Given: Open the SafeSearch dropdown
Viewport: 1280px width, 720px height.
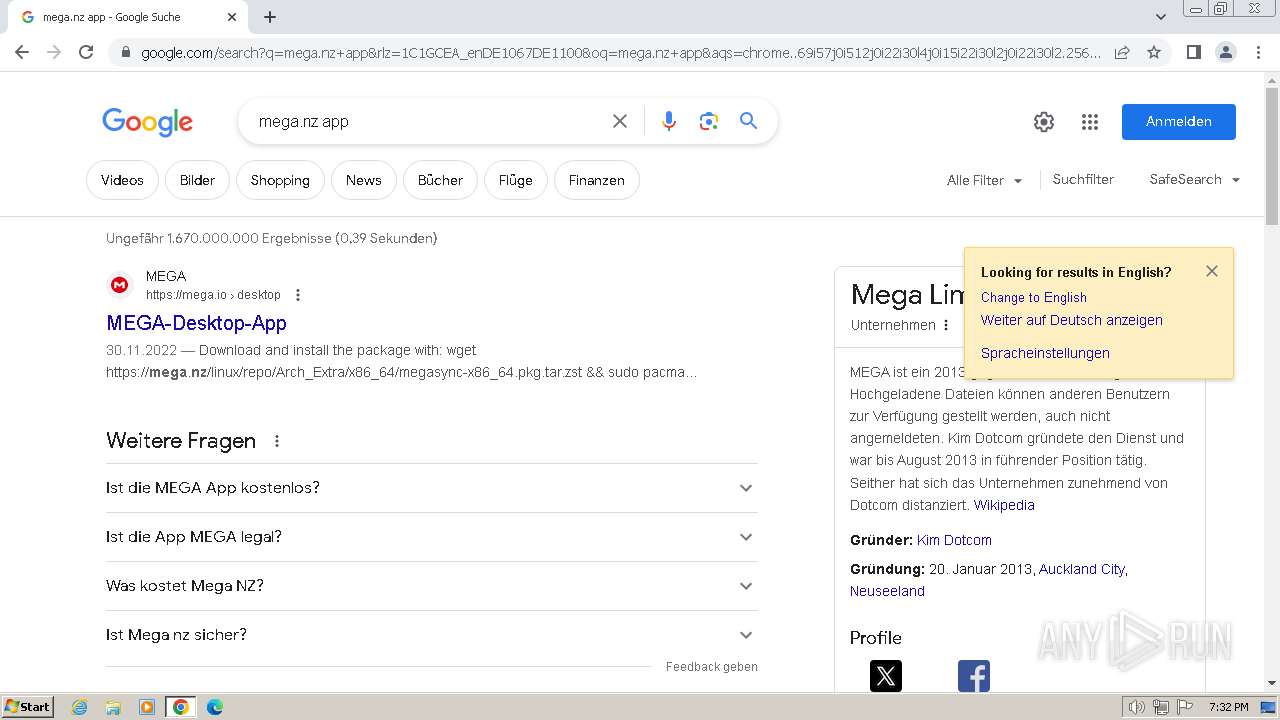Looking at the screenshot, I should pyautogui.click(x=1194, y=179).
